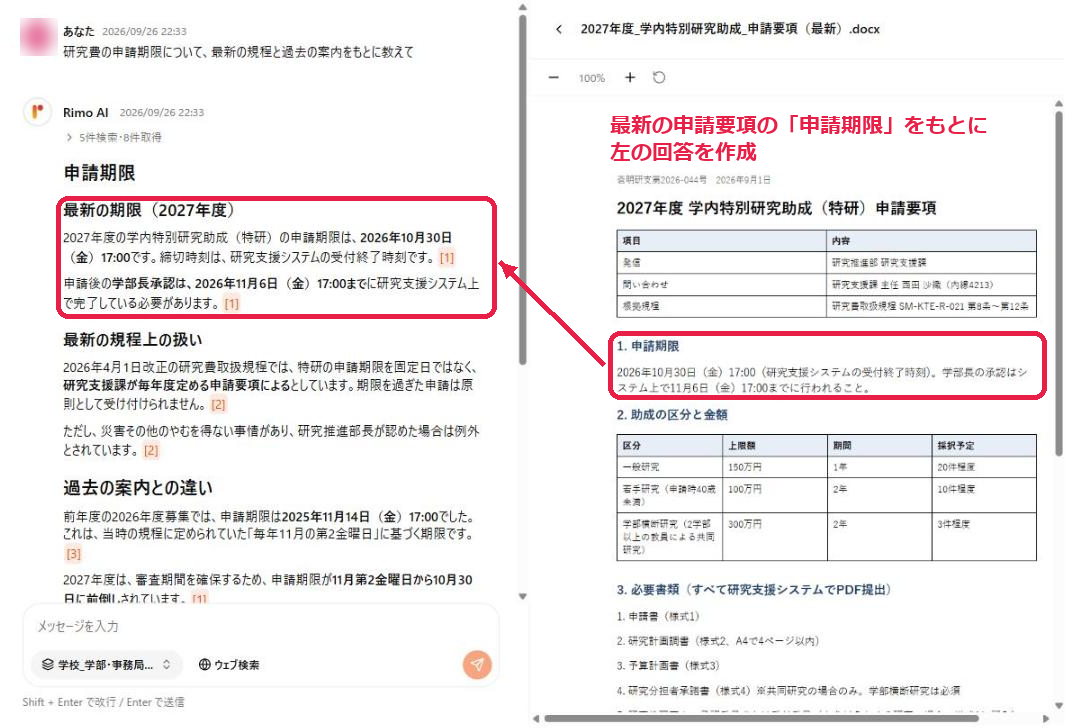Click the user avatar beside あなた
The image size is (1065, 728).
(x=38, y=37)
